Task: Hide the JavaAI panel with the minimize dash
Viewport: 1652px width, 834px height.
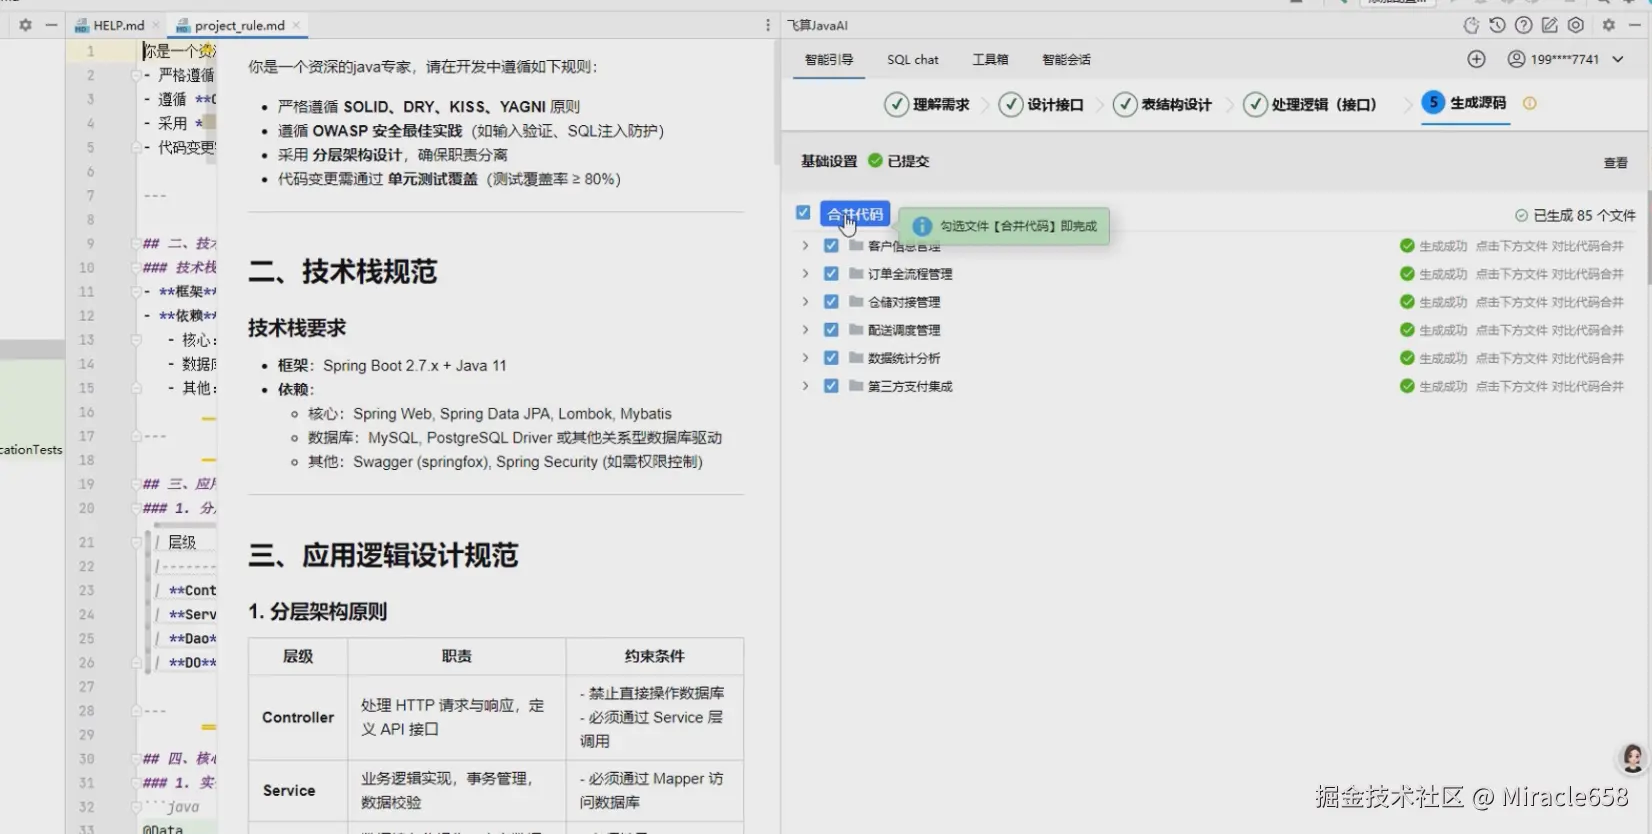Action: point(1635,25)
